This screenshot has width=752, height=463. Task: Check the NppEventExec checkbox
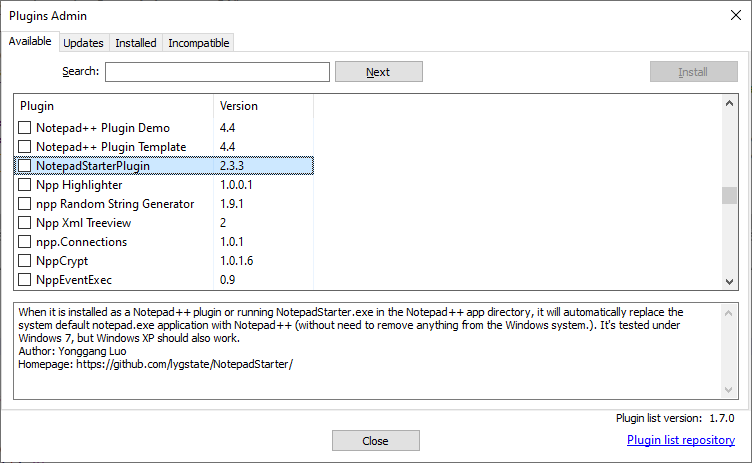(x=24, y=280)
